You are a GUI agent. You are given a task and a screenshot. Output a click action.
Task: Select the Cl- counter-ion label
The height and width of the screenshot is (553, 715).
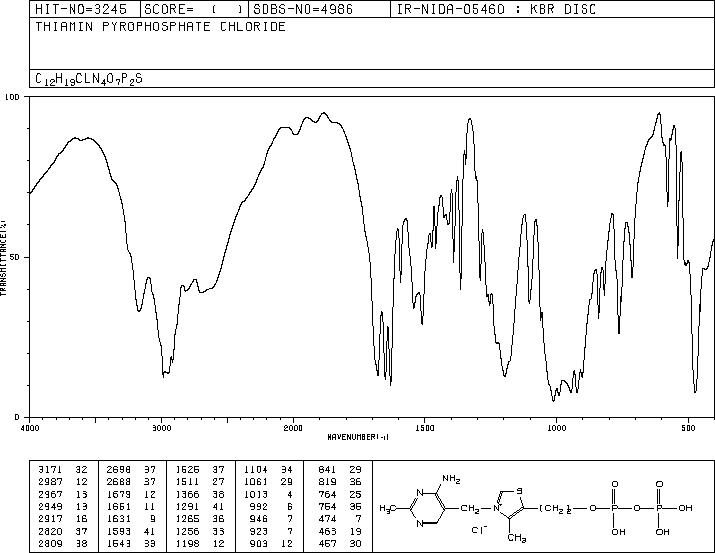click(480, 530)
